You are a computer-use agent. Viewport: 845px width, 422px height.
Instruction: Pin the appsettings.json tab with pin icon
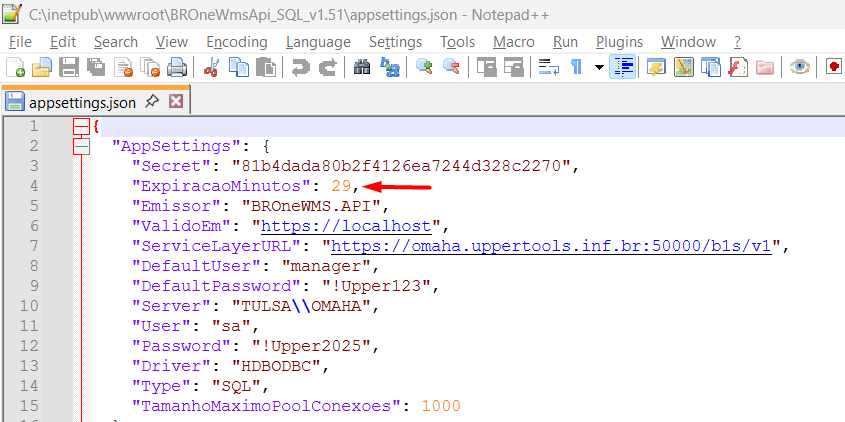coord(152,101)
